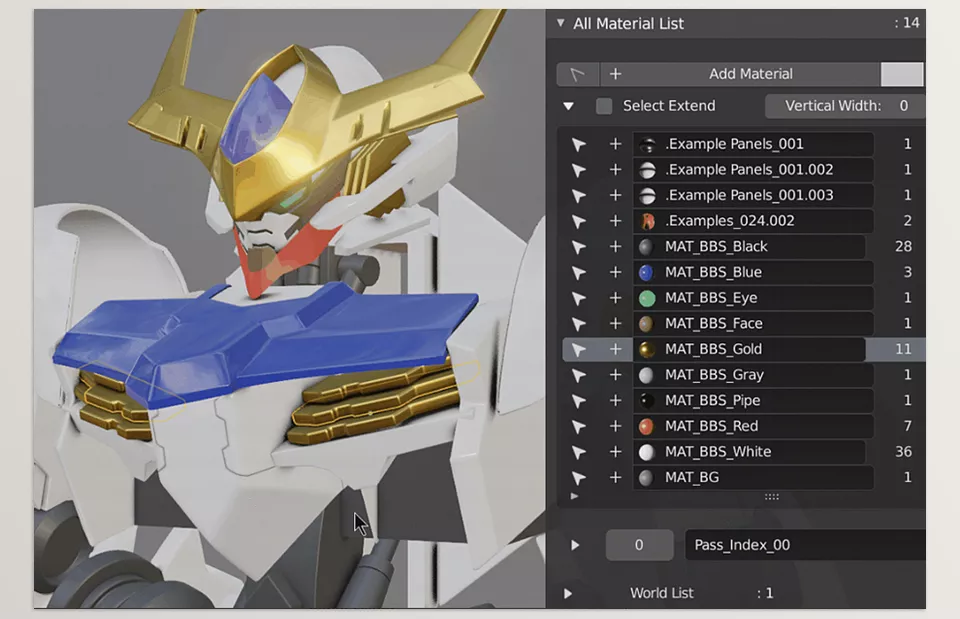The image size is (960, 619).
Task: Click gray swatch right of Add Material
Action: [x=902, y=74]
